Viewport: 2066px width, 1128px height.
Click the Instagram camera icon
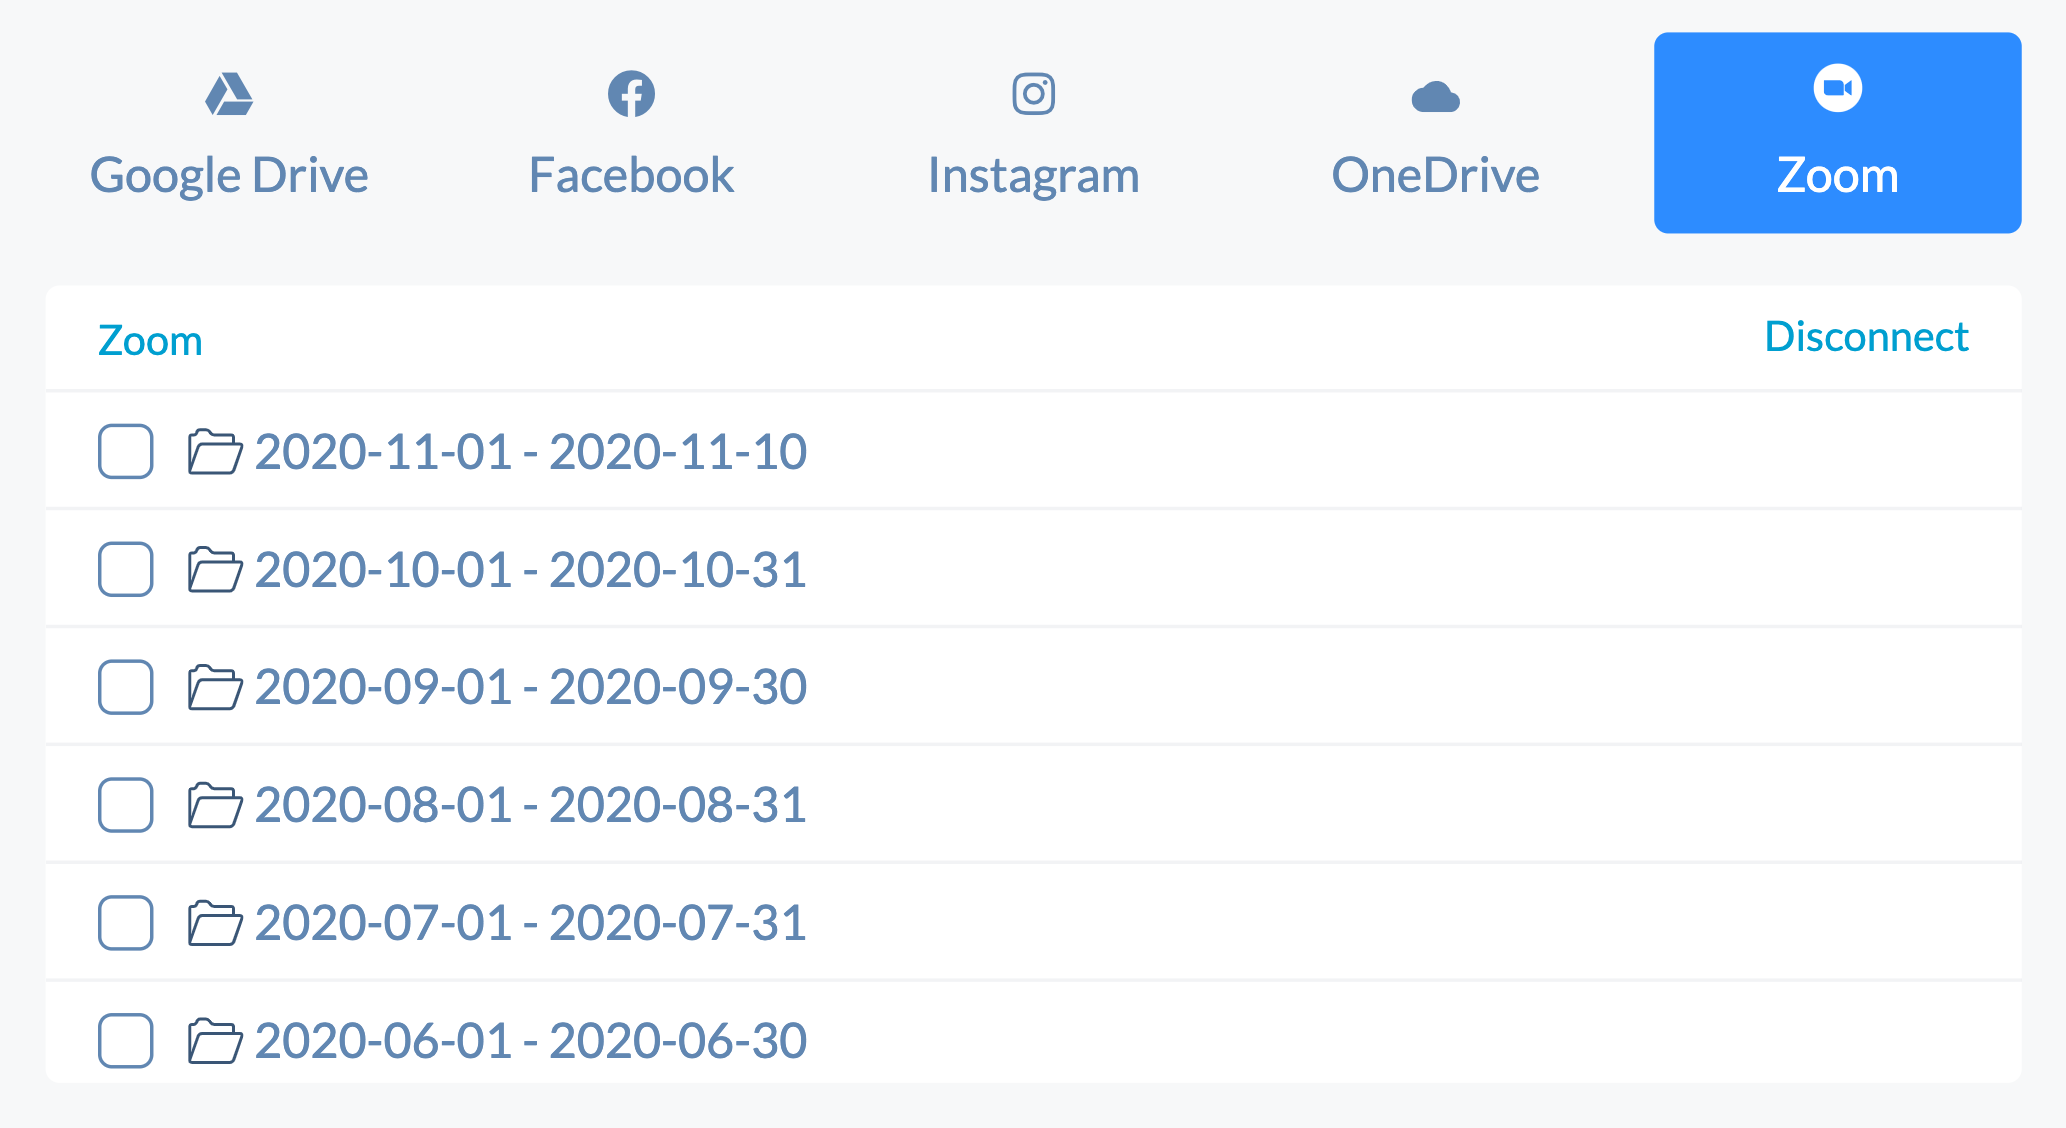click(x=1033, y=94)
